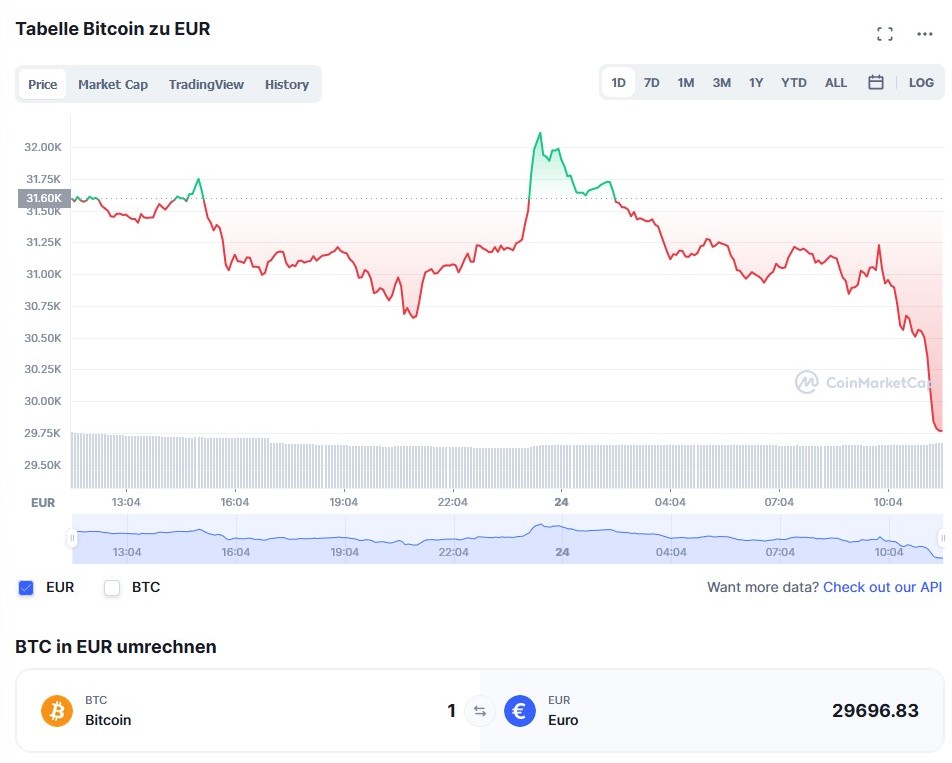Screen dimensions: 952x763
Task: Enable the BTC checkbox
Action: click(x=112, y=588)
